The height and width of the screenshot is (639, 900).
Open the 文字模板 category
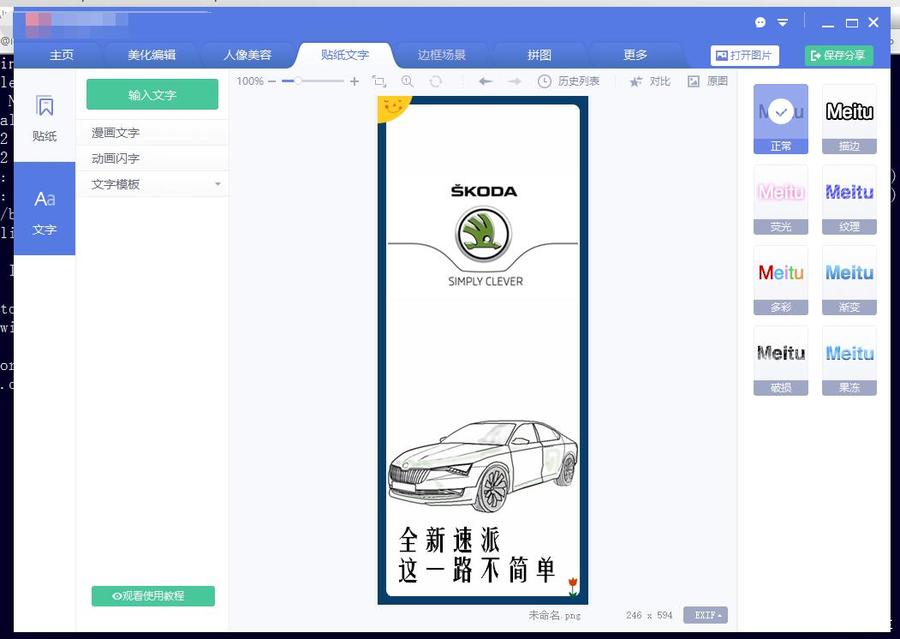click(x=152, y=184)
